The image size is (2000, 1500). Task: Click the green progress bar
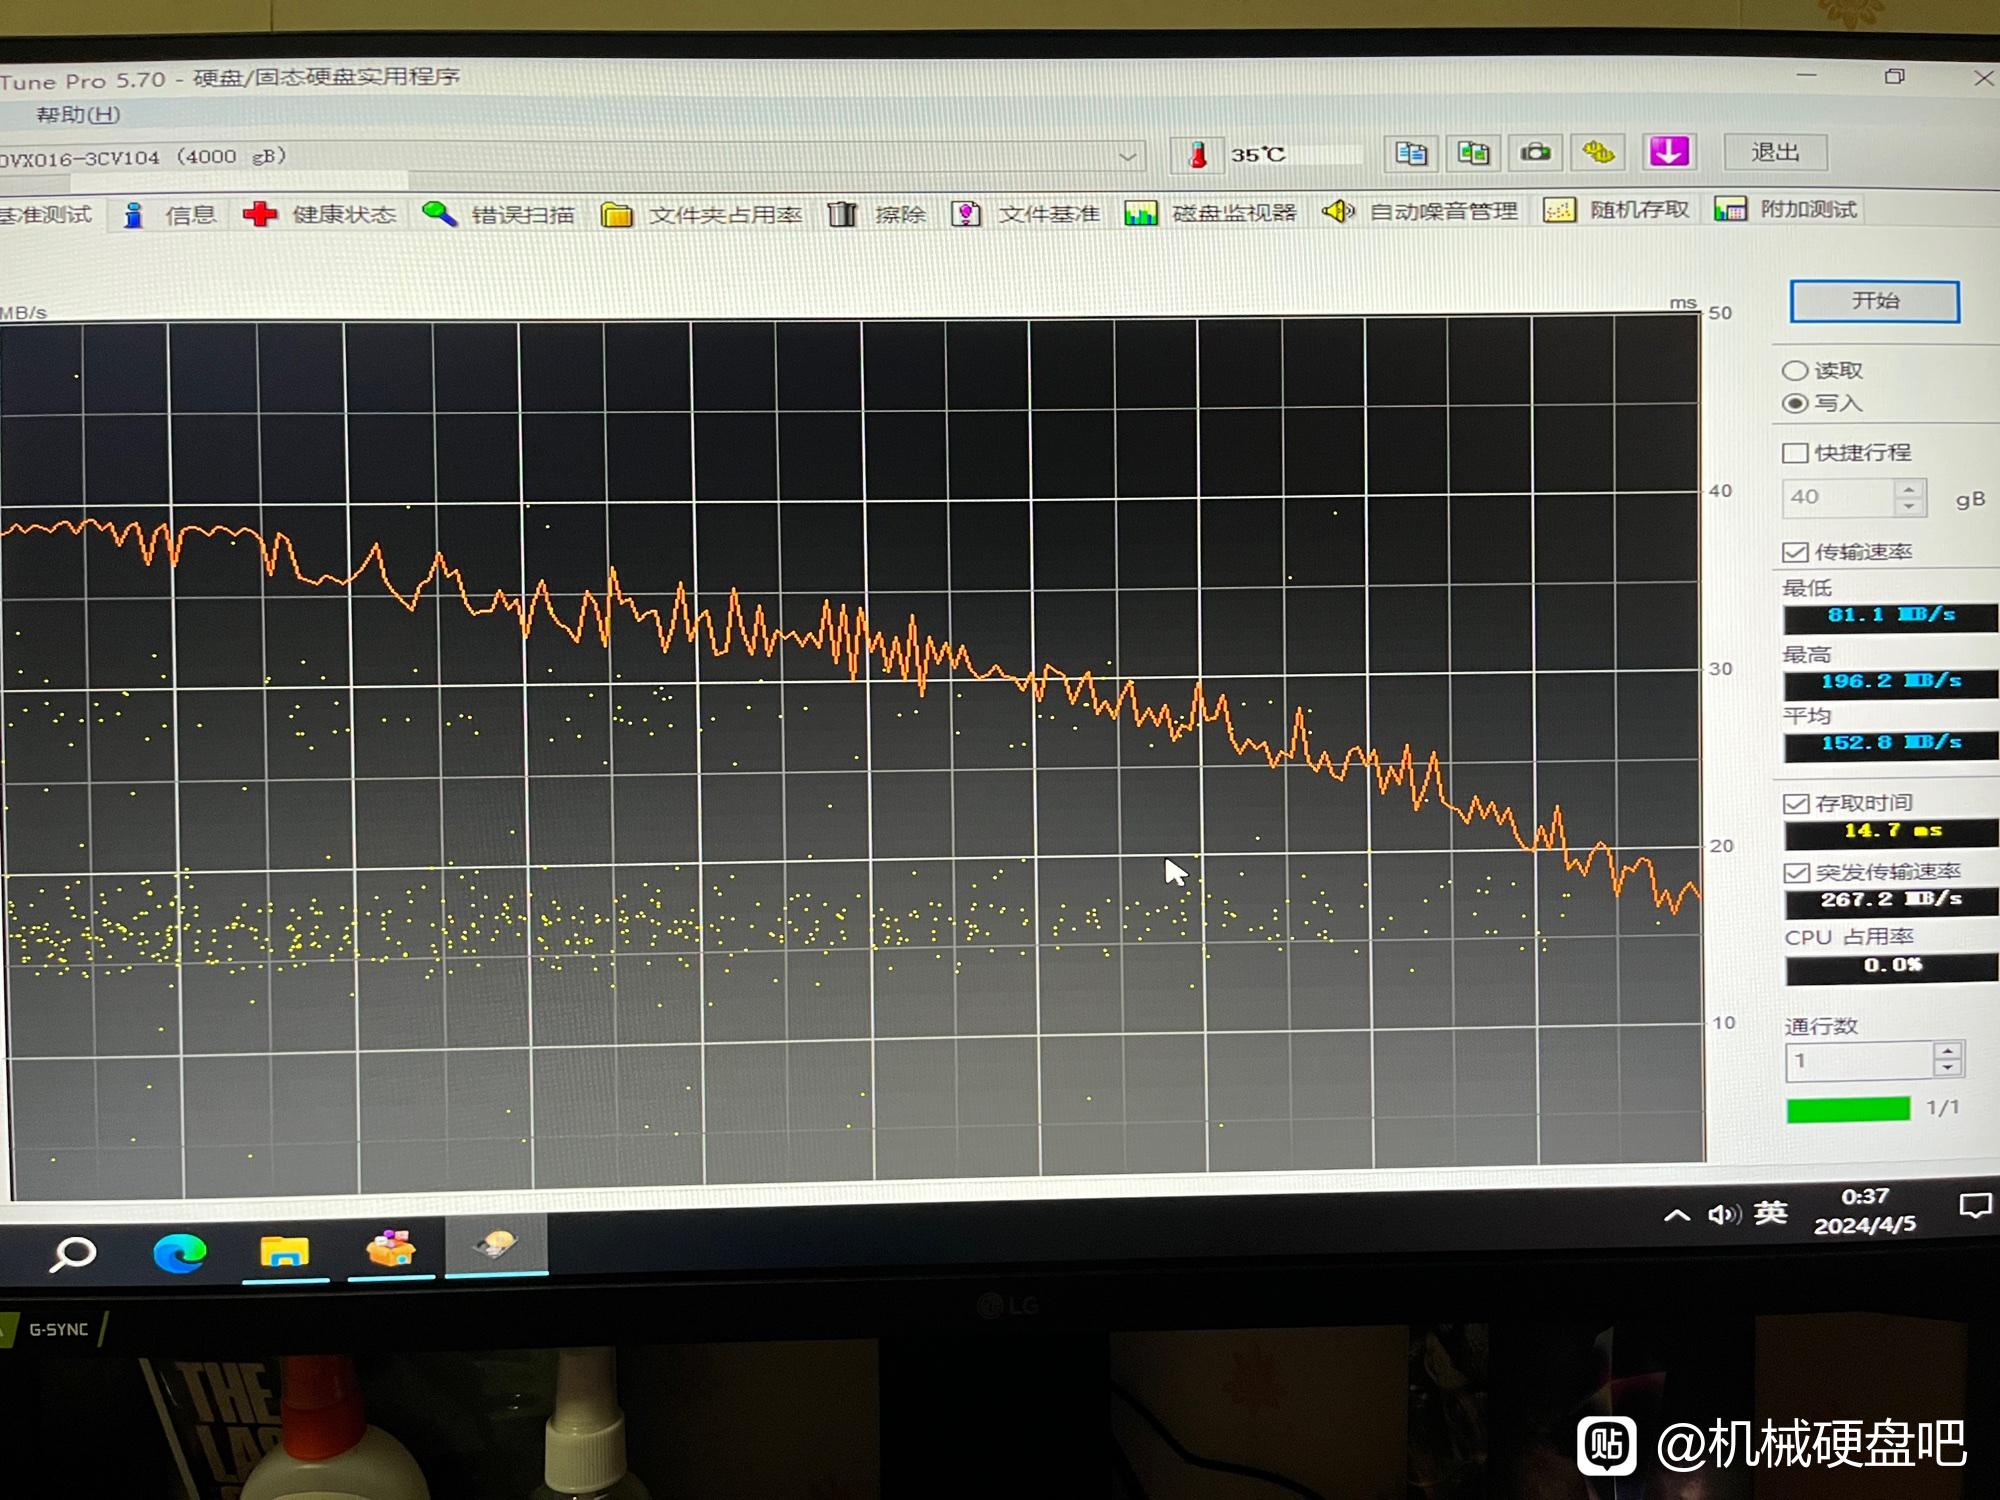[x=1848, y=1108]
